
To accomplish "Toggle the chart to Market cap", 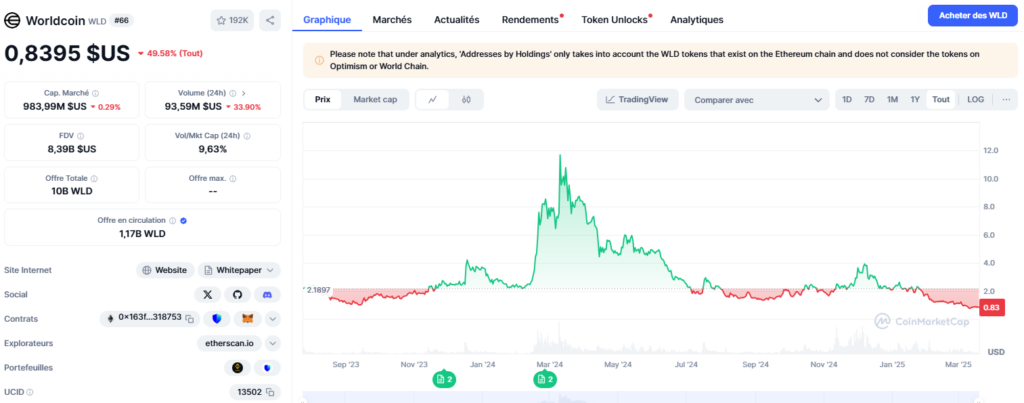I will [x=375, y=100].
